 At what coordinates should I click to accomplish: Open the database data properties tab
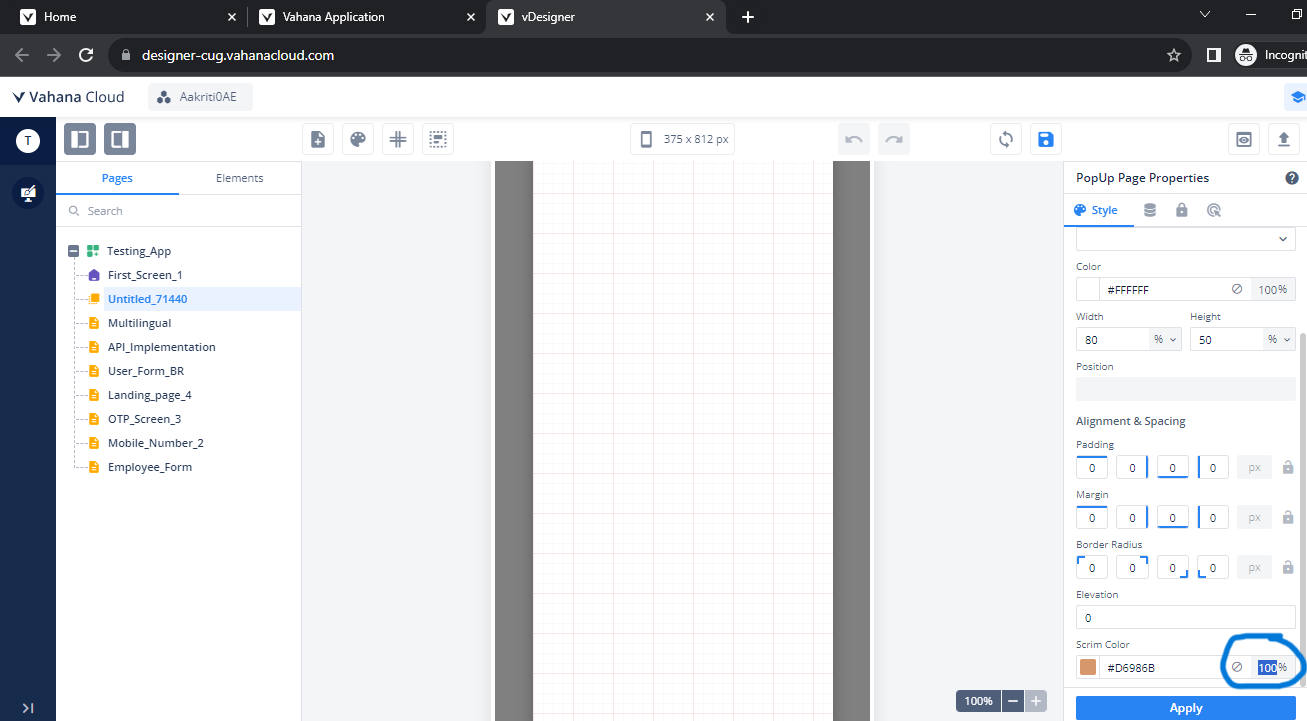click(1150, 210)
